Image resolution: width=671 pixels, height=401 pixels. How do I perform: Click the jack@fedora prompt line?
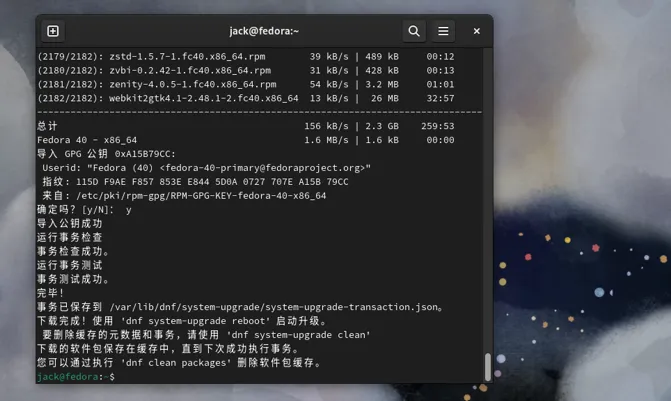76,377
